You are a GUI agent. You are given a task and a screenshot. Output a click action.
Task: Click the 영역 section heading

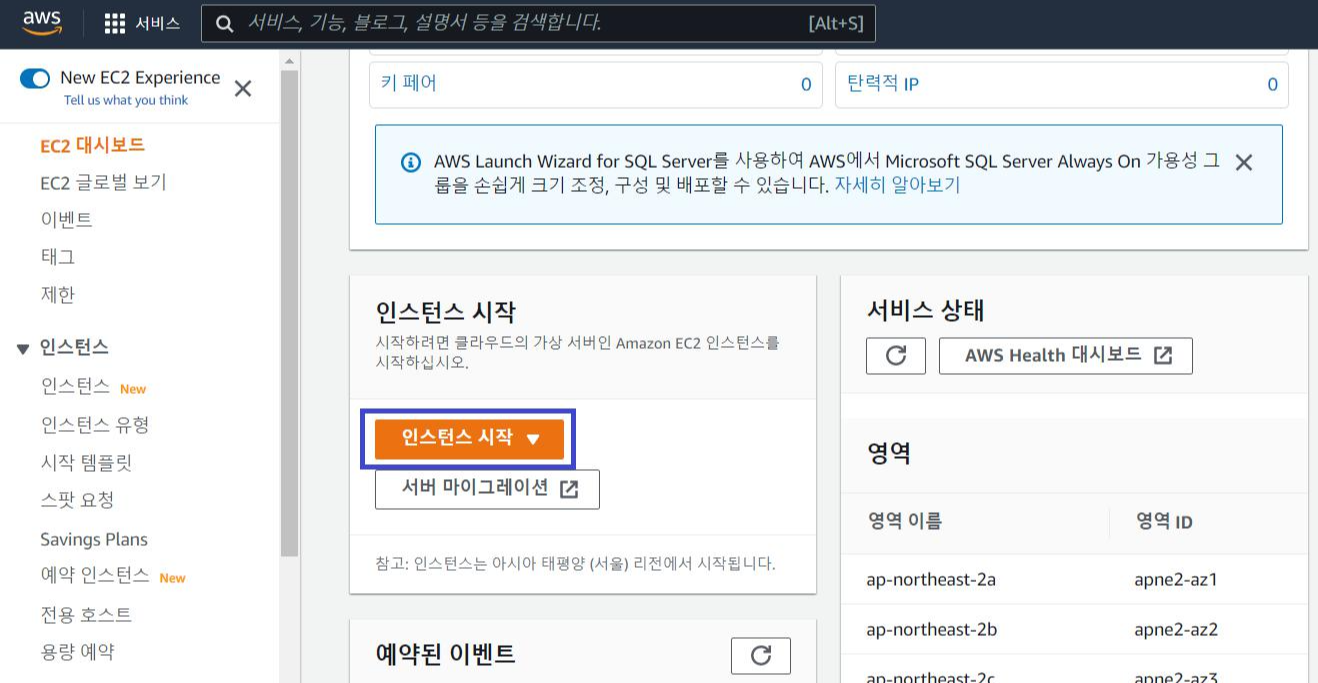coord(888,453)
